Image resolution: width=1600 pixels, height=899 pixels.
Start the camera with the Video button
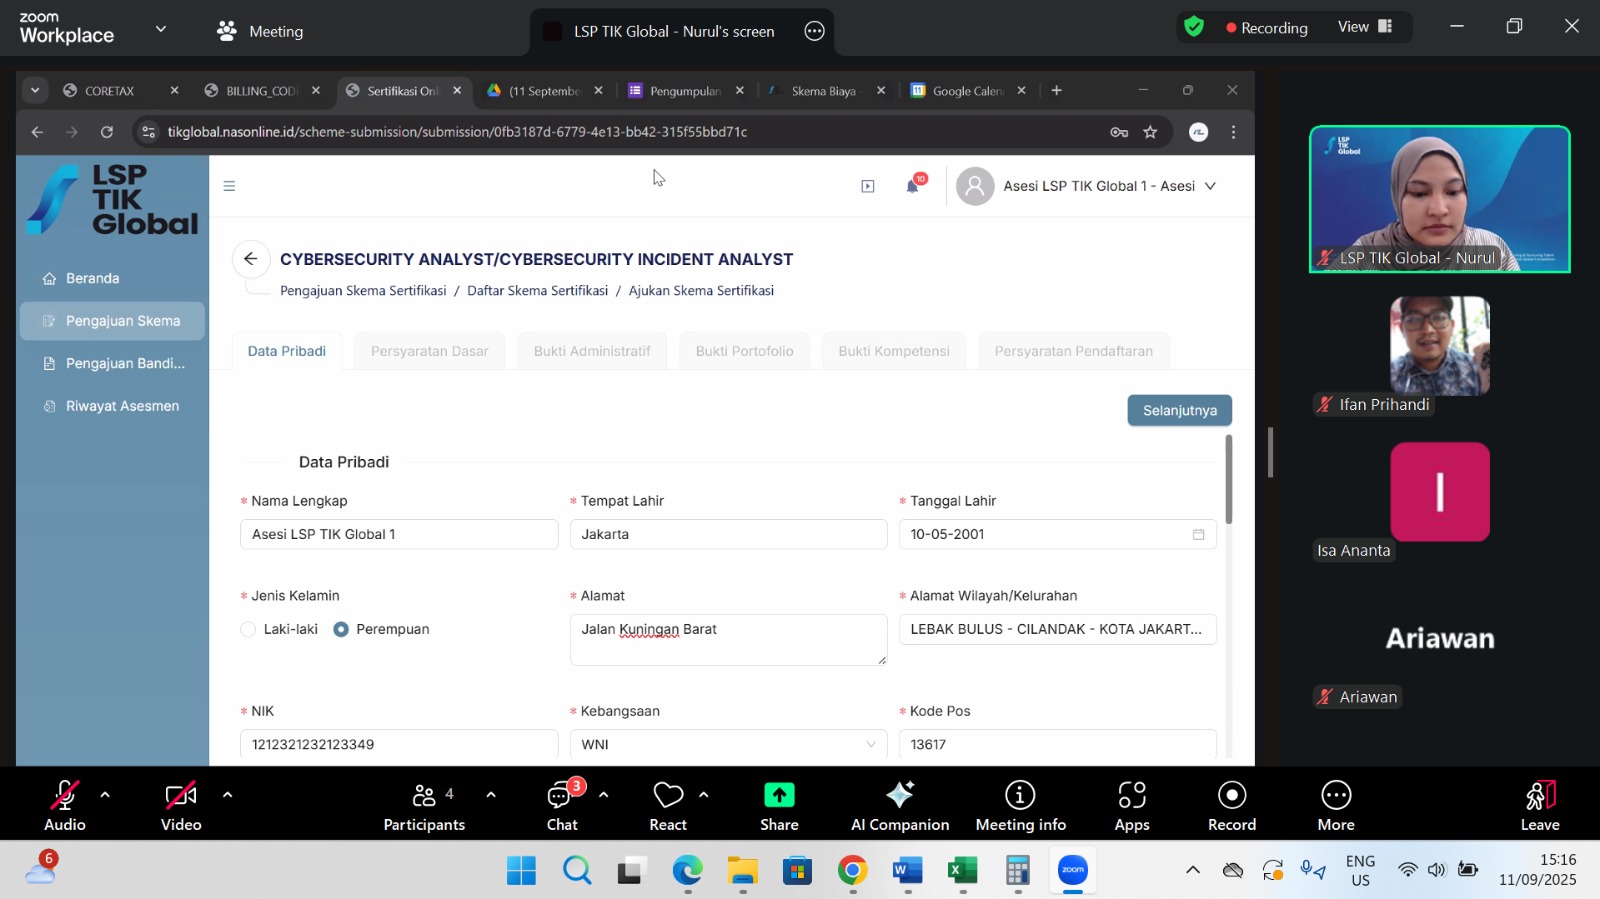pyautogui.click(x=181, y=797)
